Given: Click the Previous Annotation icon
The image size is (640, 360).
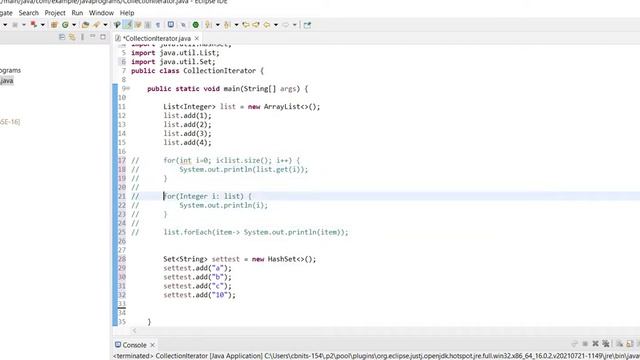Looking at the screenshot, I should 227,25.
